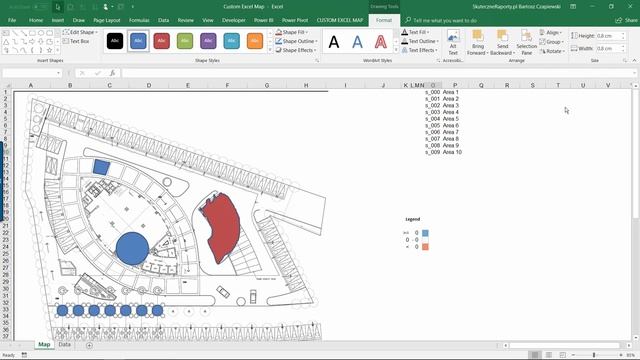Open Group dropdown in Arrange group

click(x=551, y=42)
